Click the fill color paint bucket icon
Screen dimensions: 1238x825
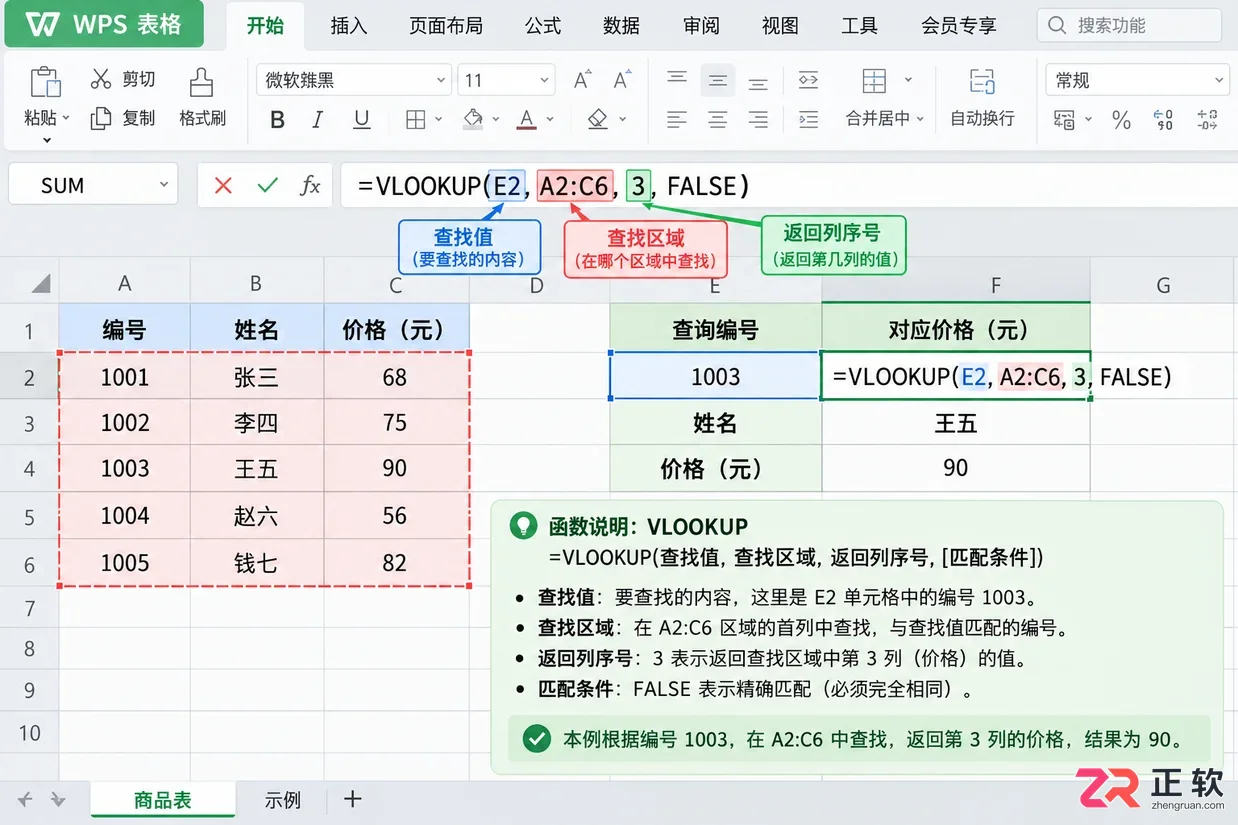(x=474, y=119)
